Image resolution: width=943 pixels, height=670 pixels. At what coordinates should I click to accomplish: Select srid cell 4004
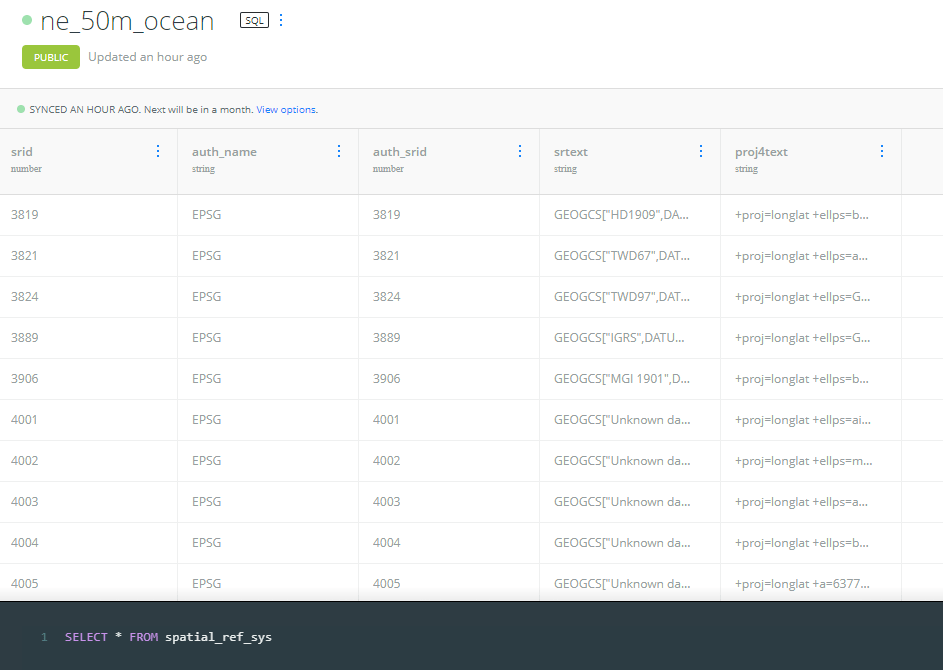tap(88, 542)
